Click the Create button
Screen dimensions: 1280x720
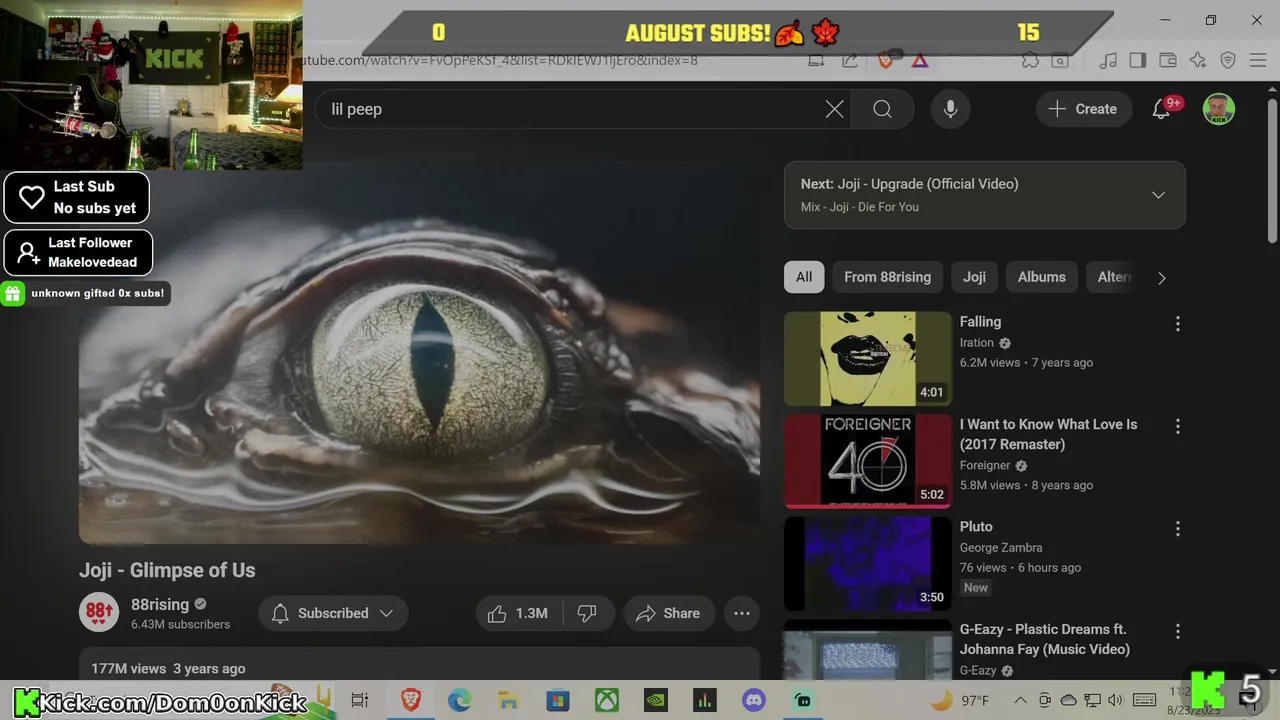point(1082,109)
